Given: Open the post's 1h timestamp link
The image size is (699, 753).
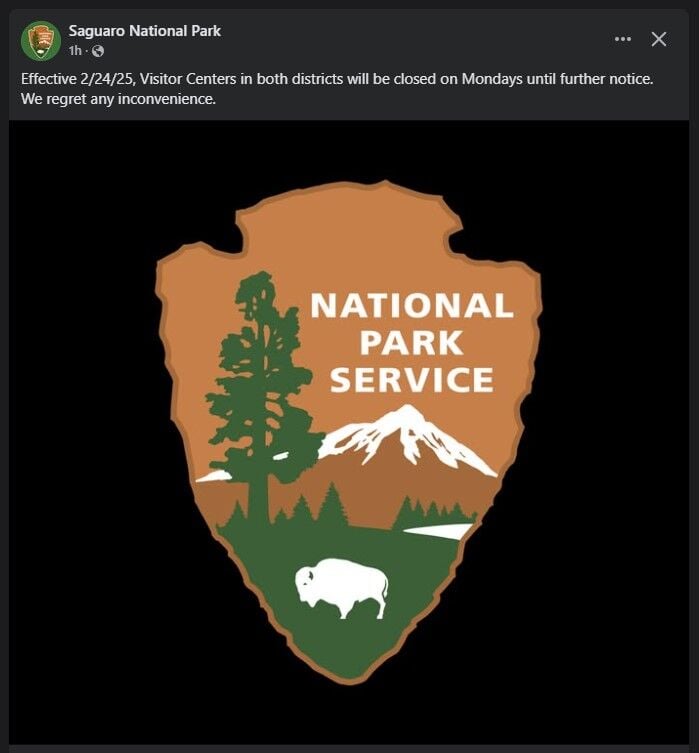Looking at the screenshot, I should tap(75, 51).
